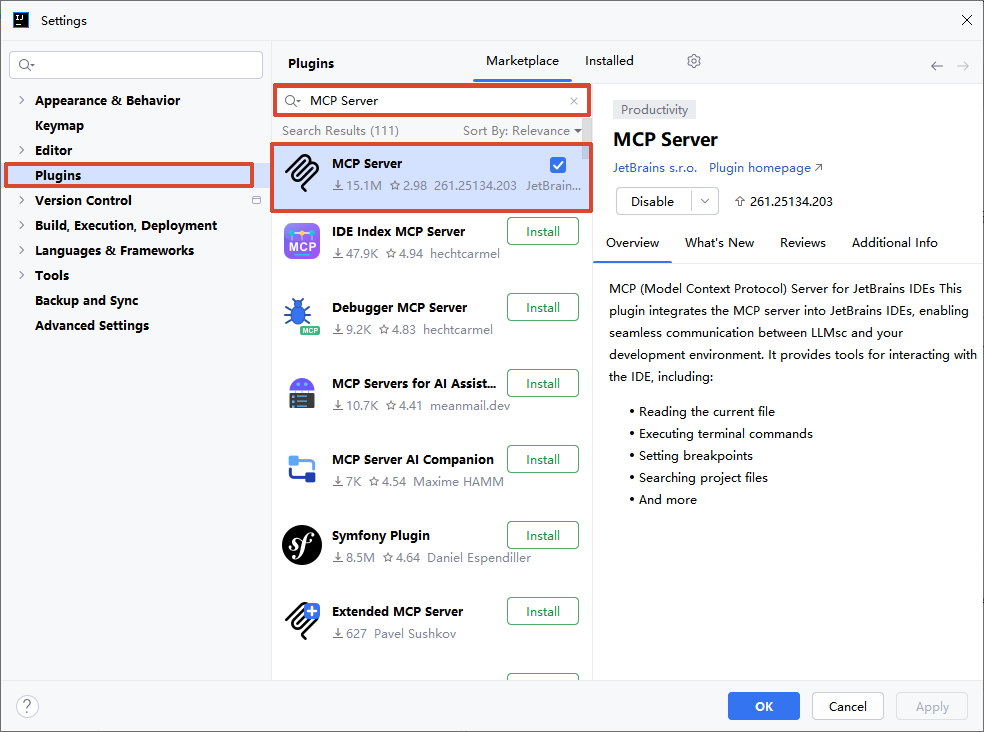Image resolution: width=984 pixels, height=732 pixels.
Task: Select Symfony Plugin title in results
Action: coord(380,536)
